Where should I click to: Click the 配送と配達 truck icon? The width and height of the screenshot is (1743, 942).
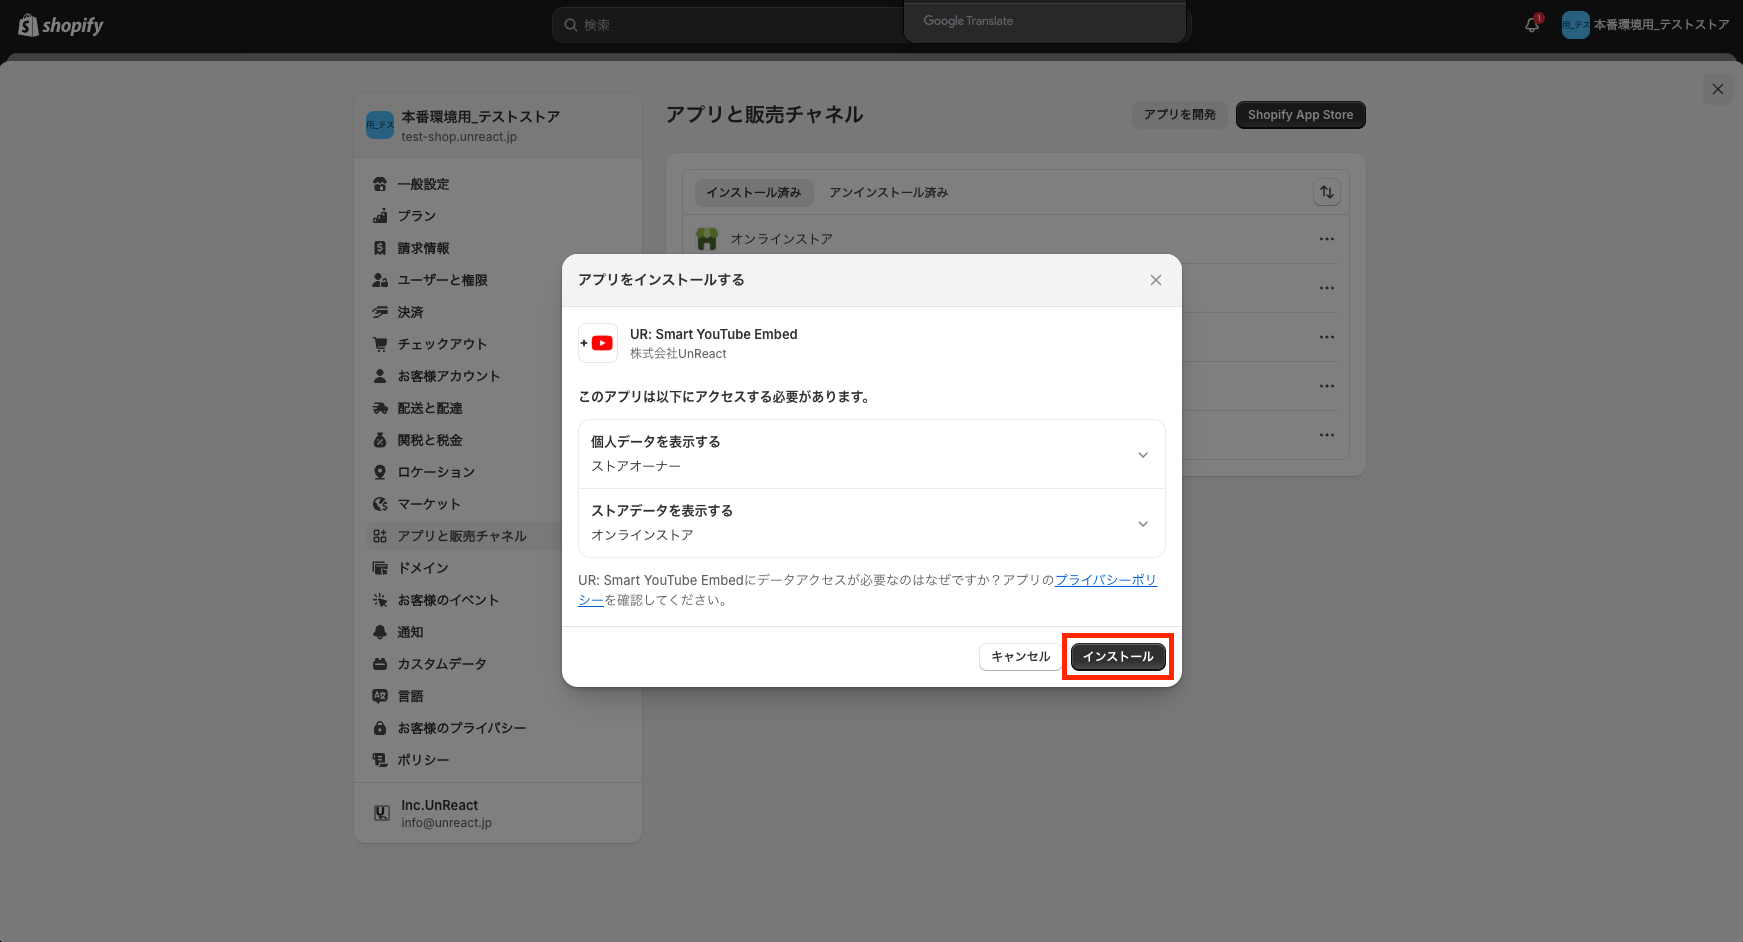(x=380, y=408)
